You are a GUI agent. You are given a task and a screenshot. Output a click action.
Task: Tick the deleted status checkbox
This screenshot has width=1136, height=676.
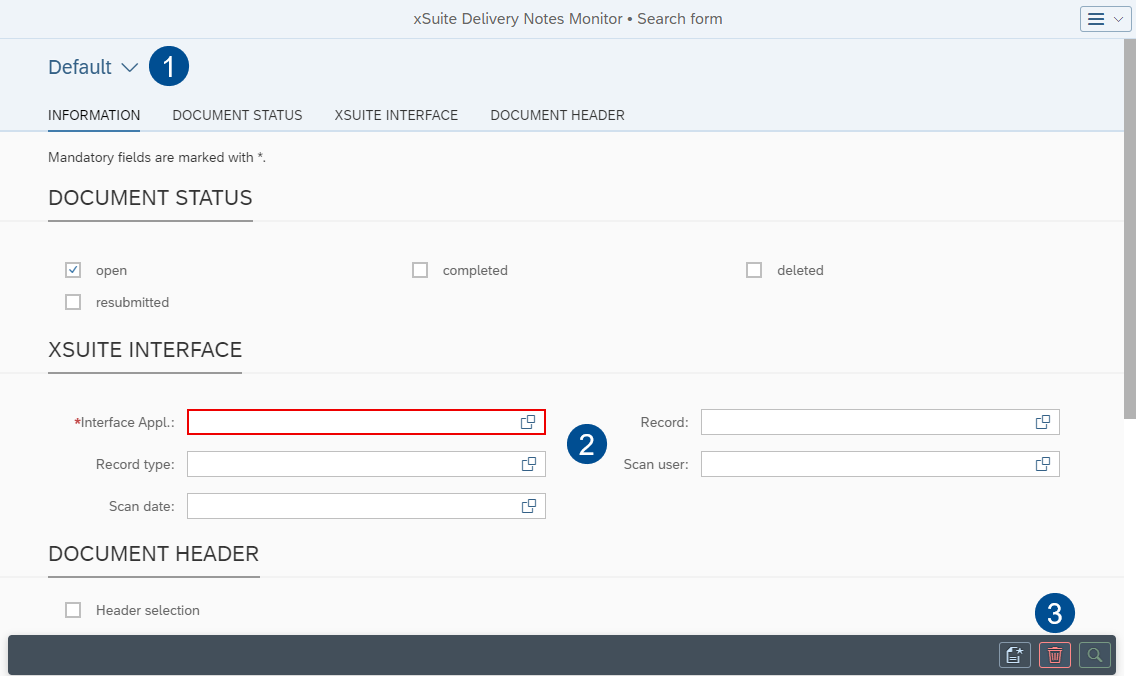(x=754, y=270)
